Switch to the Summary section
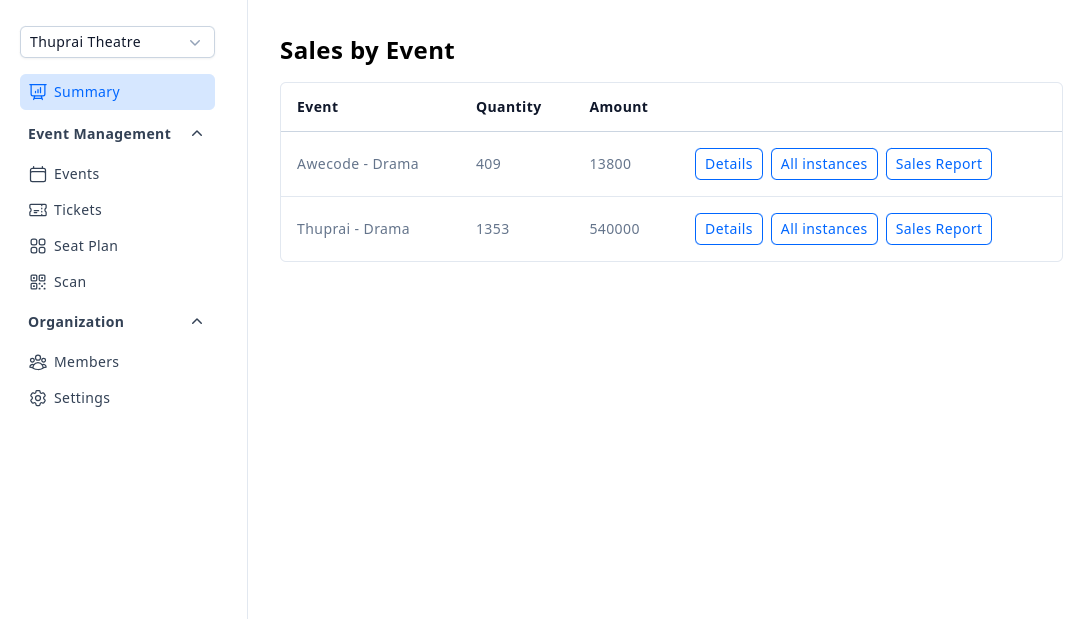Viewport: 1078px width, 619px height. point(87,91)
